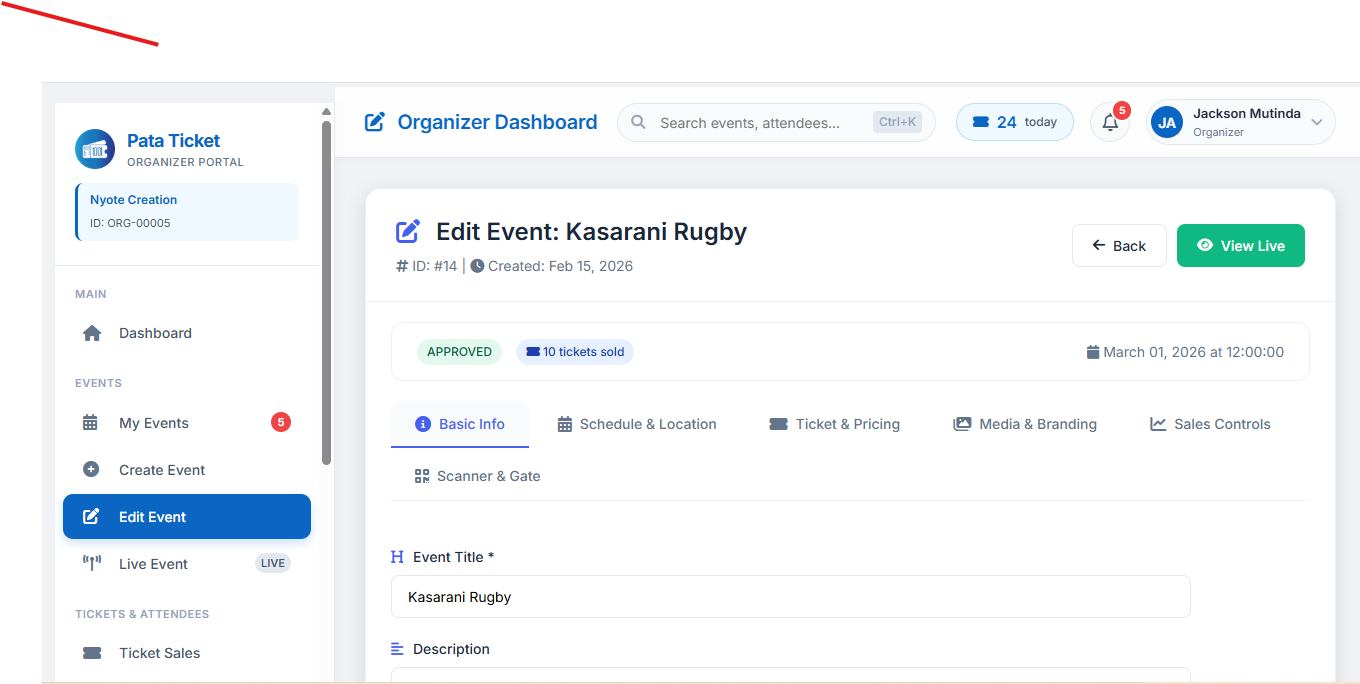
Task: Click the edit pencil icon beside Organizer Dashboard
Action: (x=374, y=121)
